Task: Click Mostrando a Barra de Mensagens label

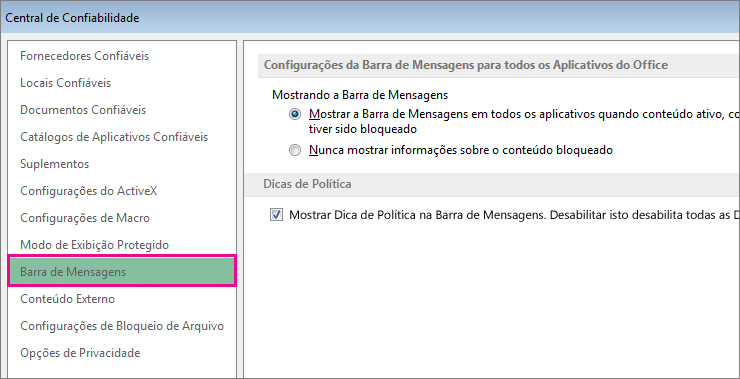Action: (x=360, y=95)
